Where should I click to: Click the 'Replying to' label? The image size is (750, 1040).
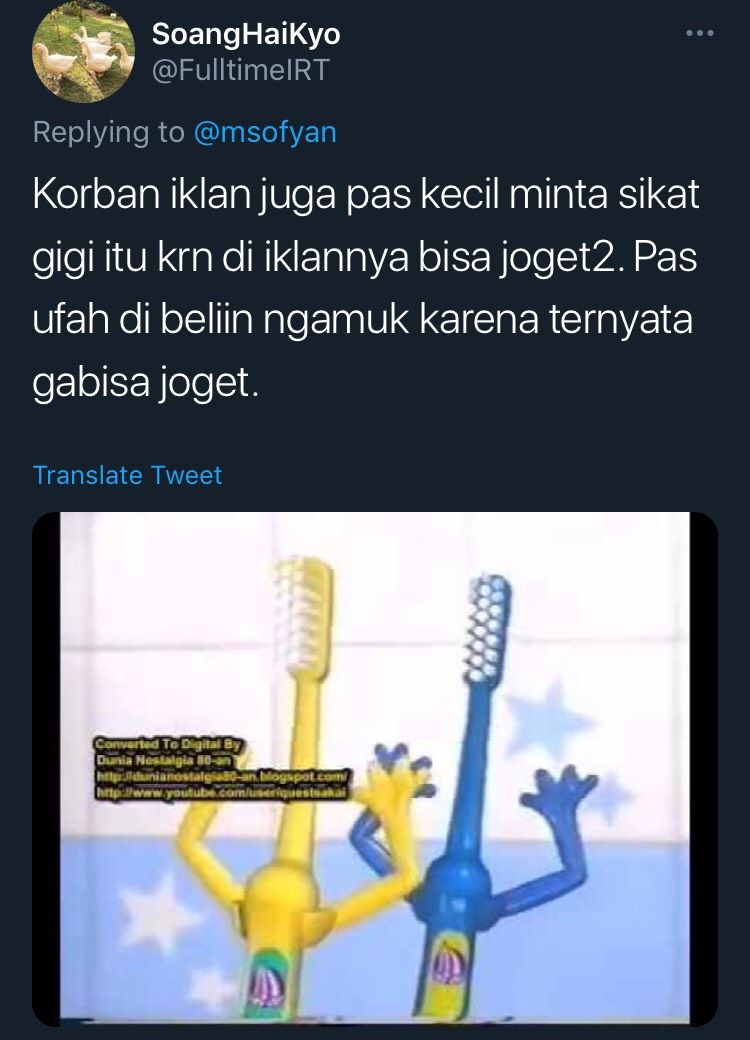tap(109, 132)
